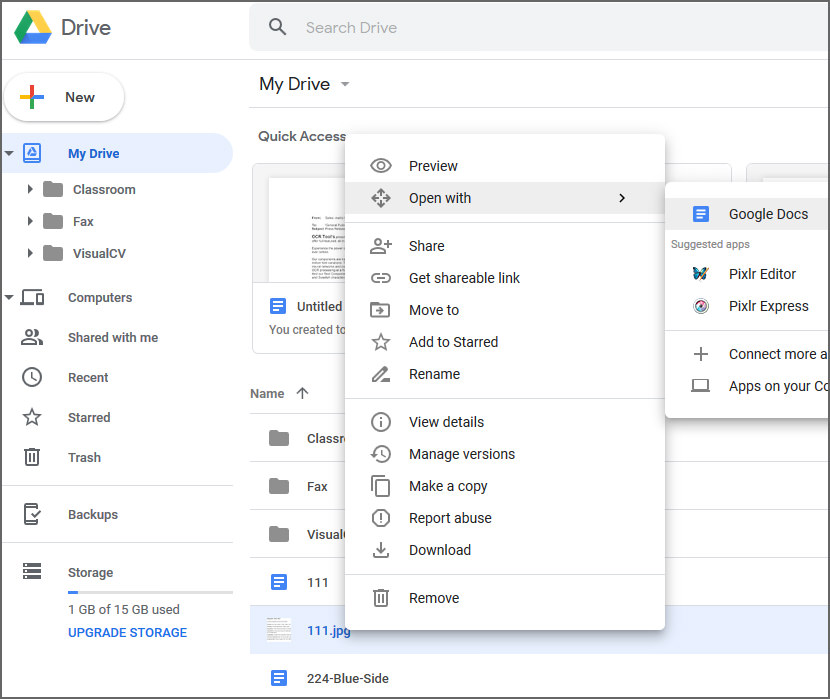Choose Pixlr Express app icon
Image resolution: width=830 pixels, height=699 pixels.
pos(701,306)
